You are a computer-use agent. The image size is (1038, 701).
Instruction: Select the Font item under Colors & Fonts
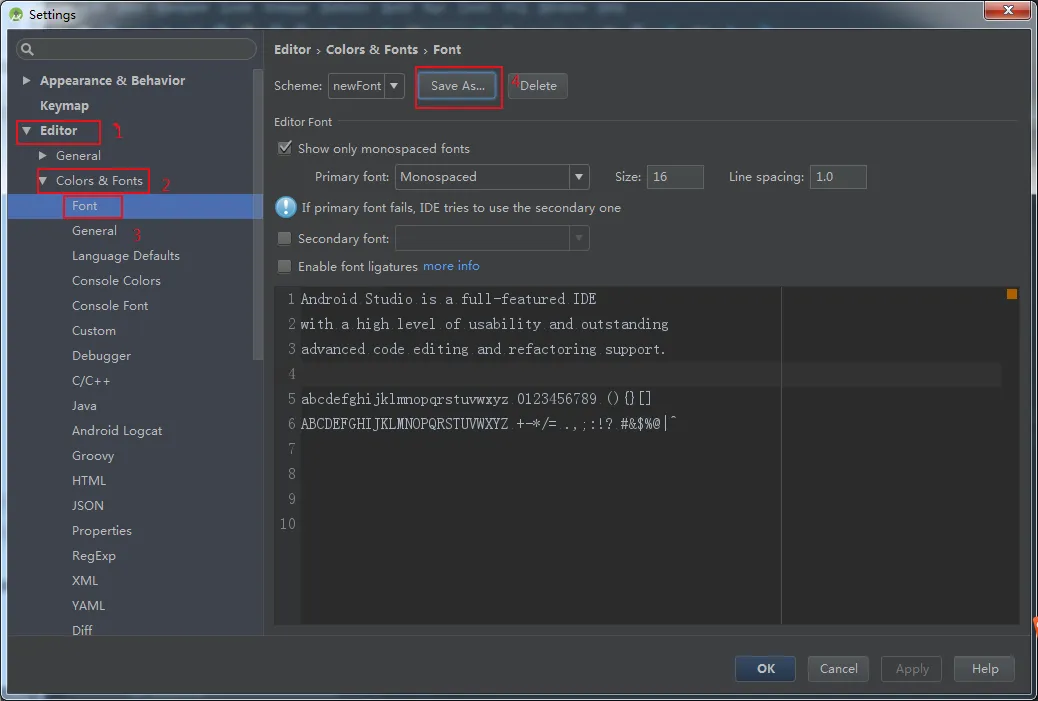click(85, 206)
